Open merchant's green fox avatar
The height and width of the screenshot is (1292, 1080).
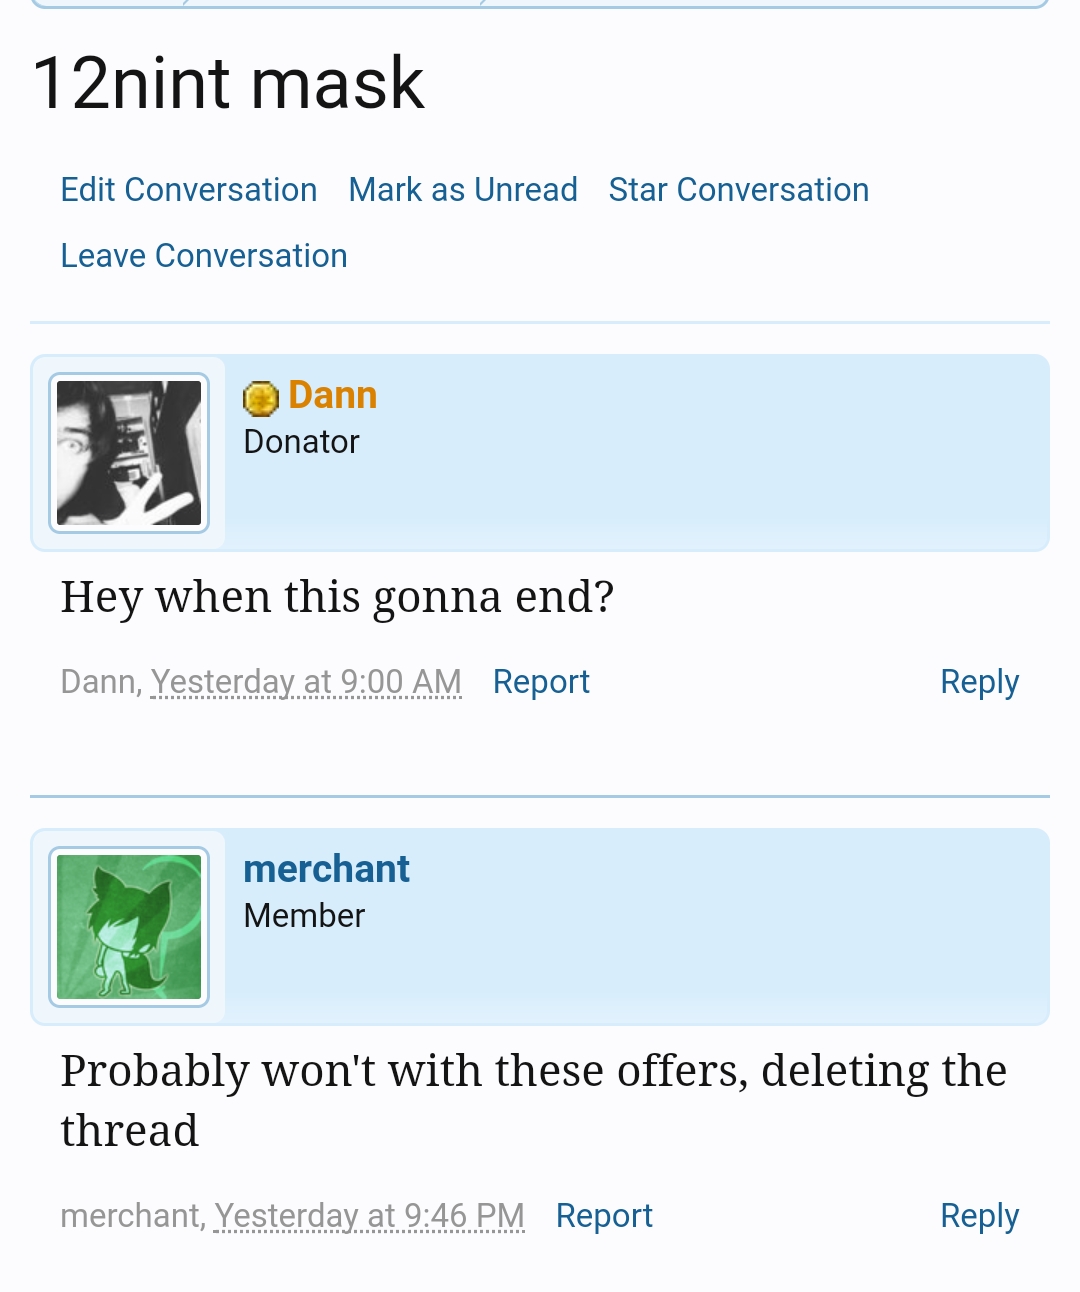click(129, 927)
